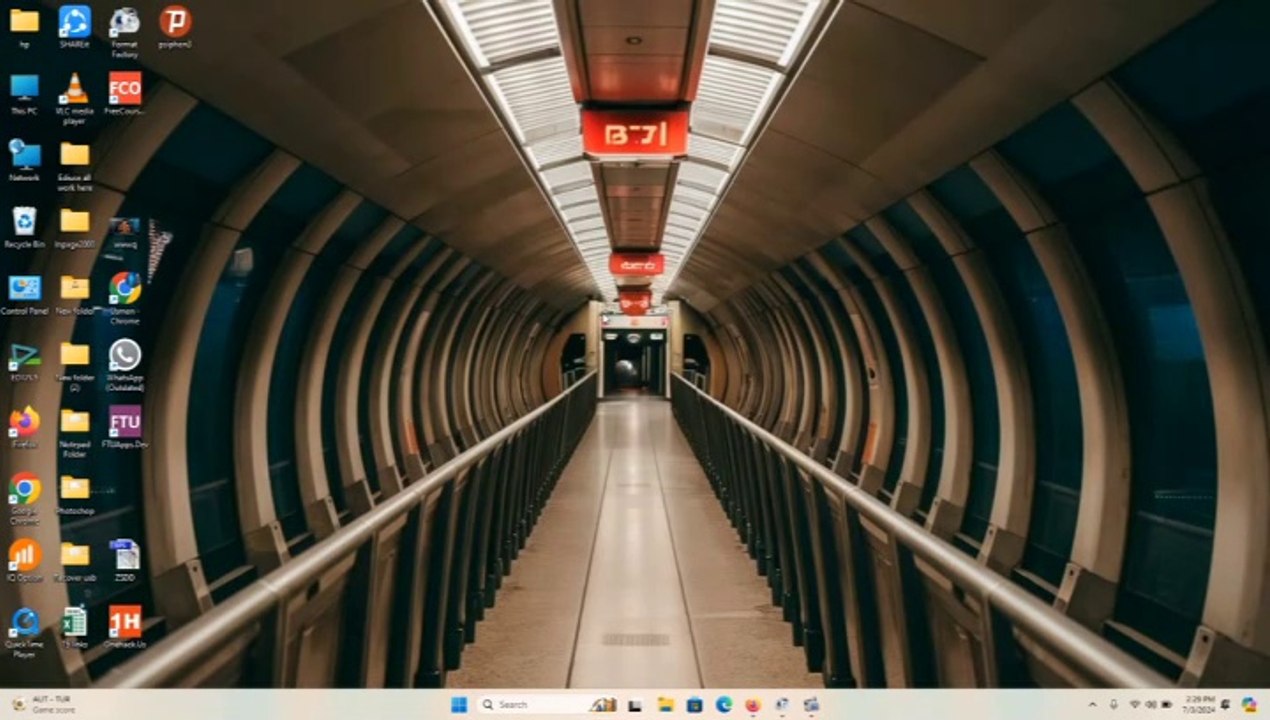Open the ZSDD file icon
This screenshot has height=720, width=1270.
124,560
